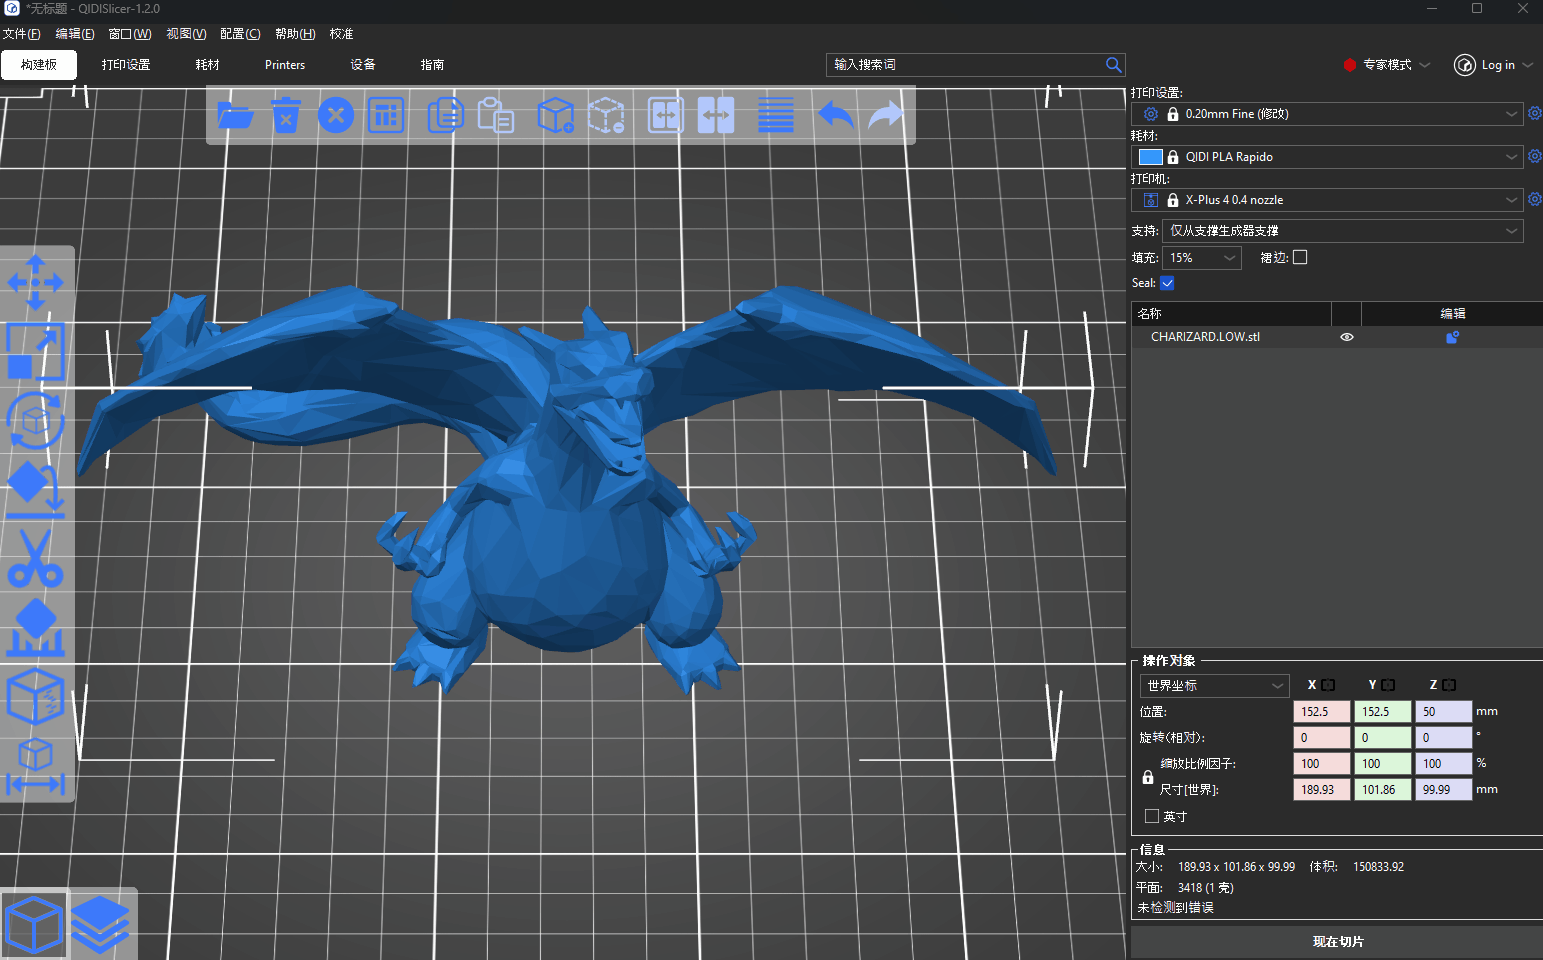Switch to the 3D editor view icon
Viewport: 1543px width, 960px height.
[x=35, y=924]
